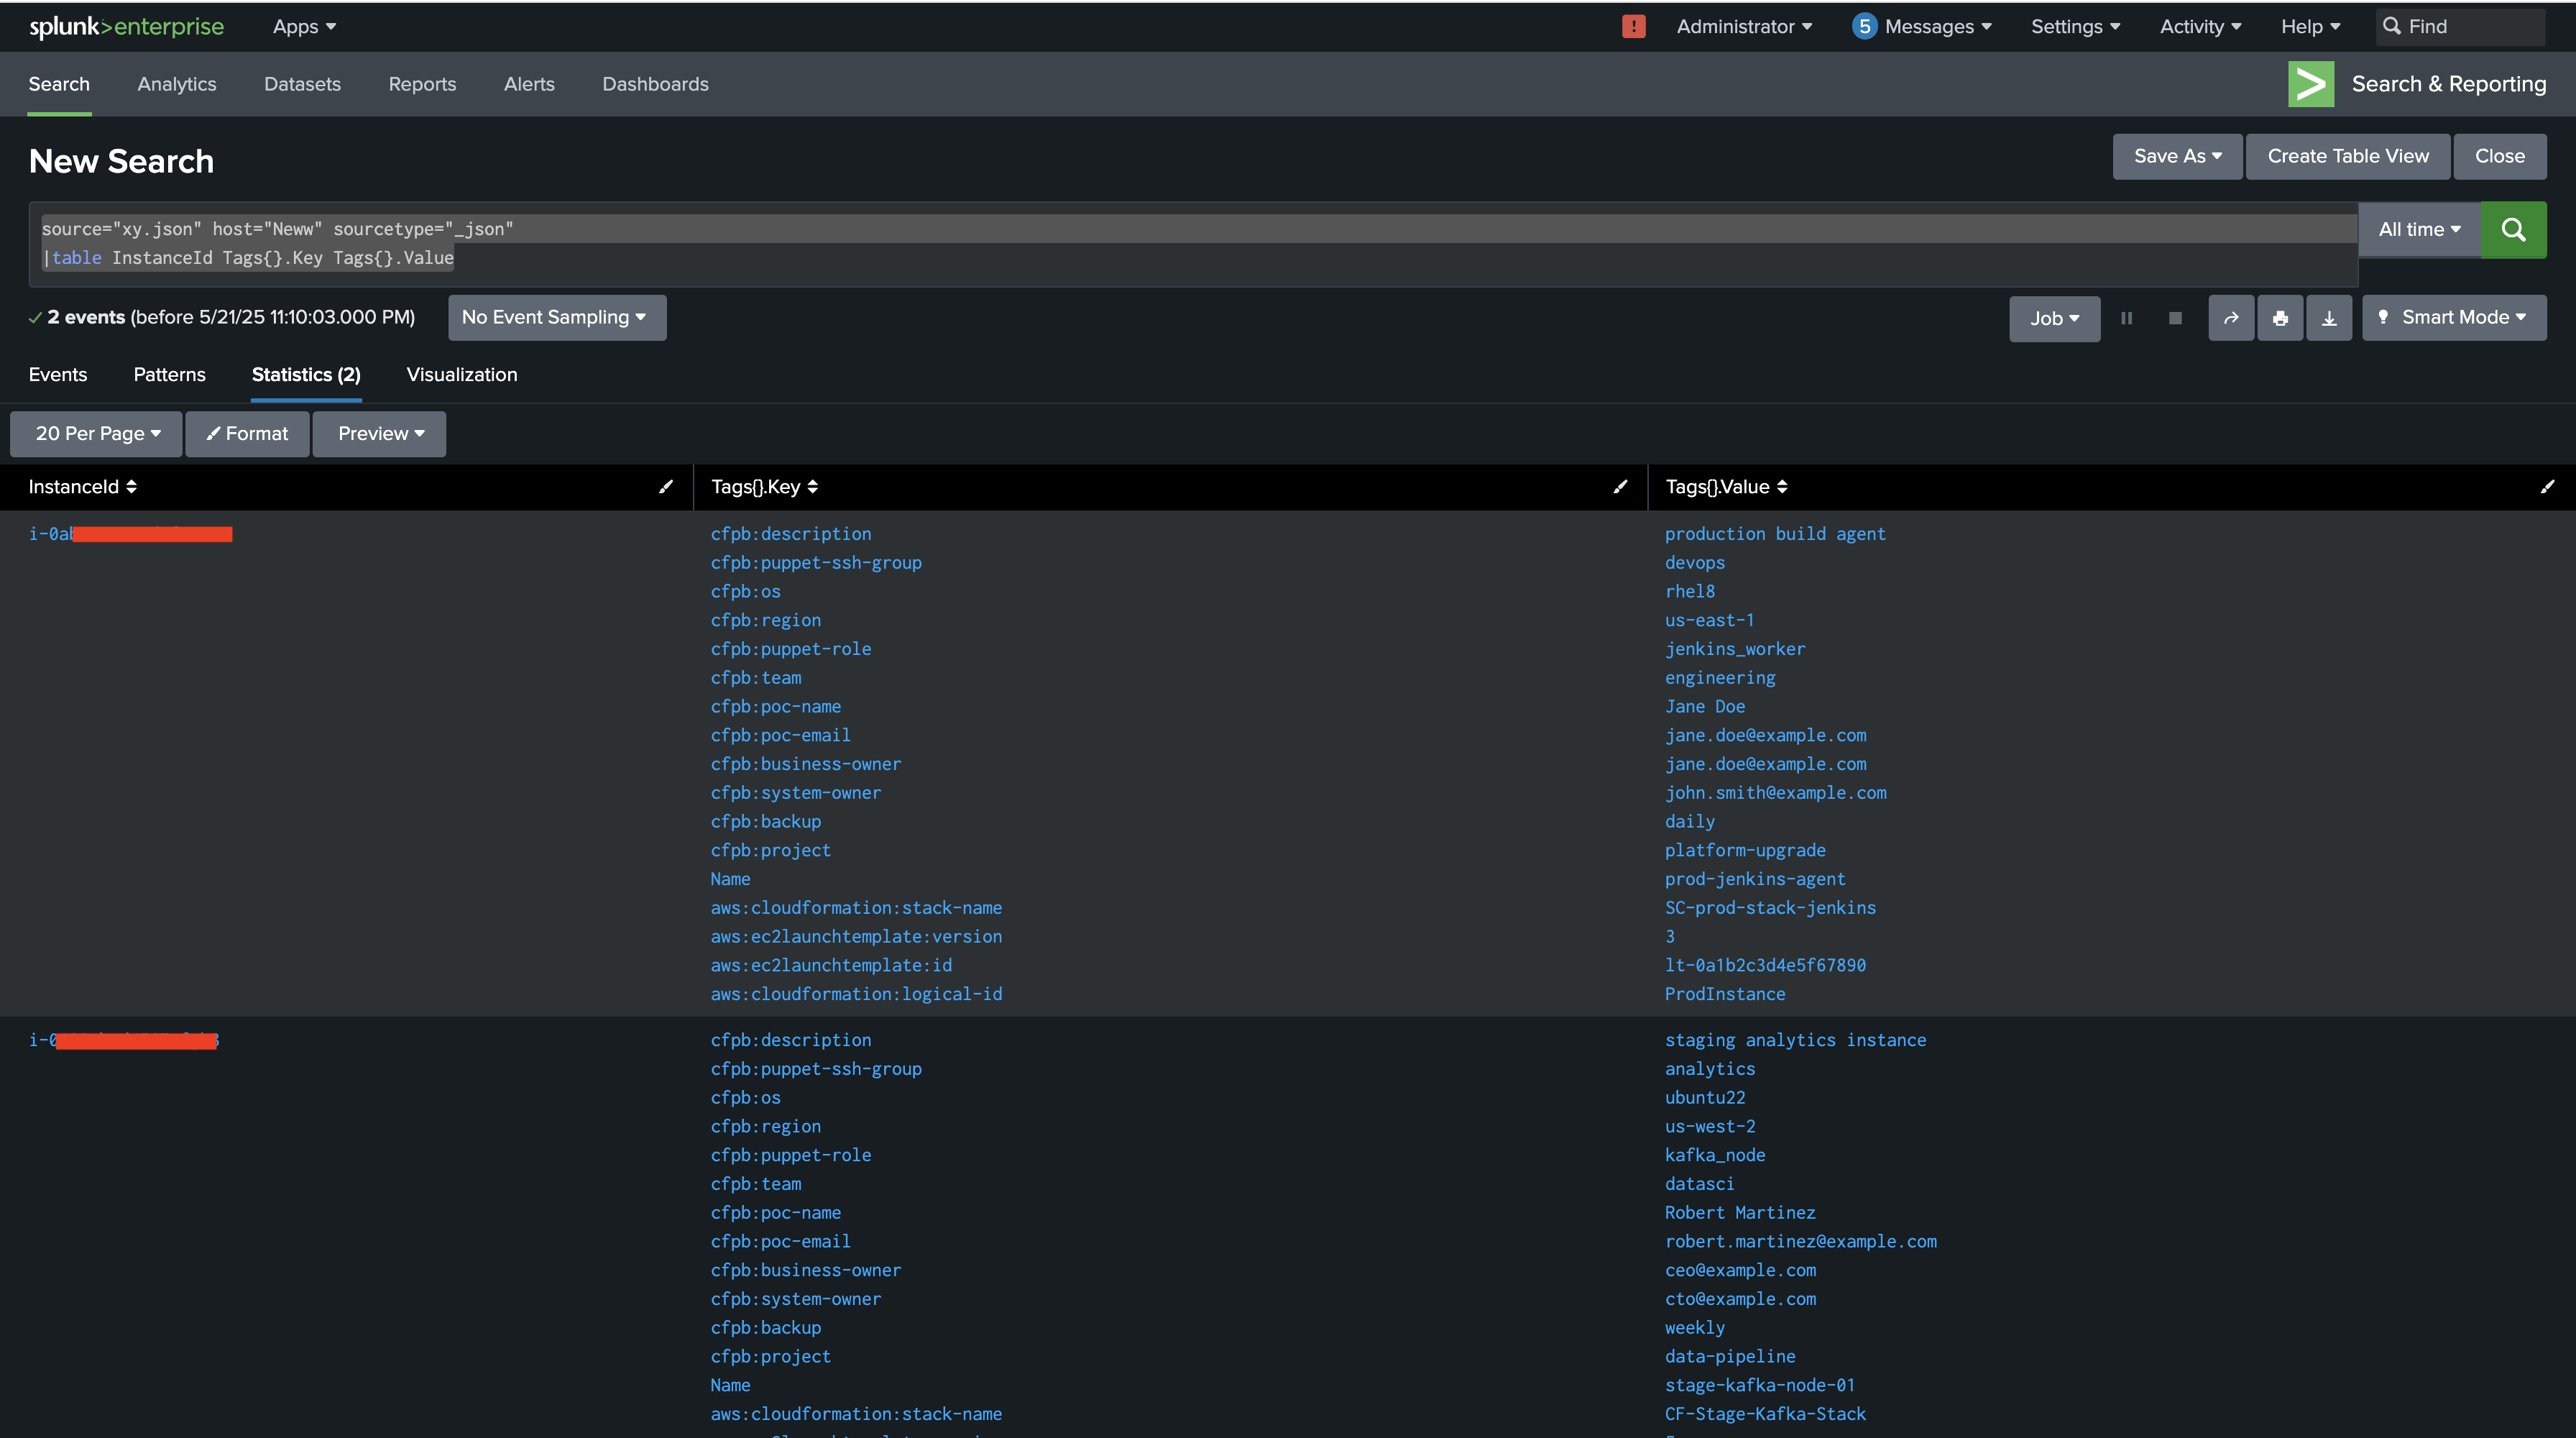Click the splunk>enterprise logo
Screen dimensions: 2576x1438
tap(126, 26)
